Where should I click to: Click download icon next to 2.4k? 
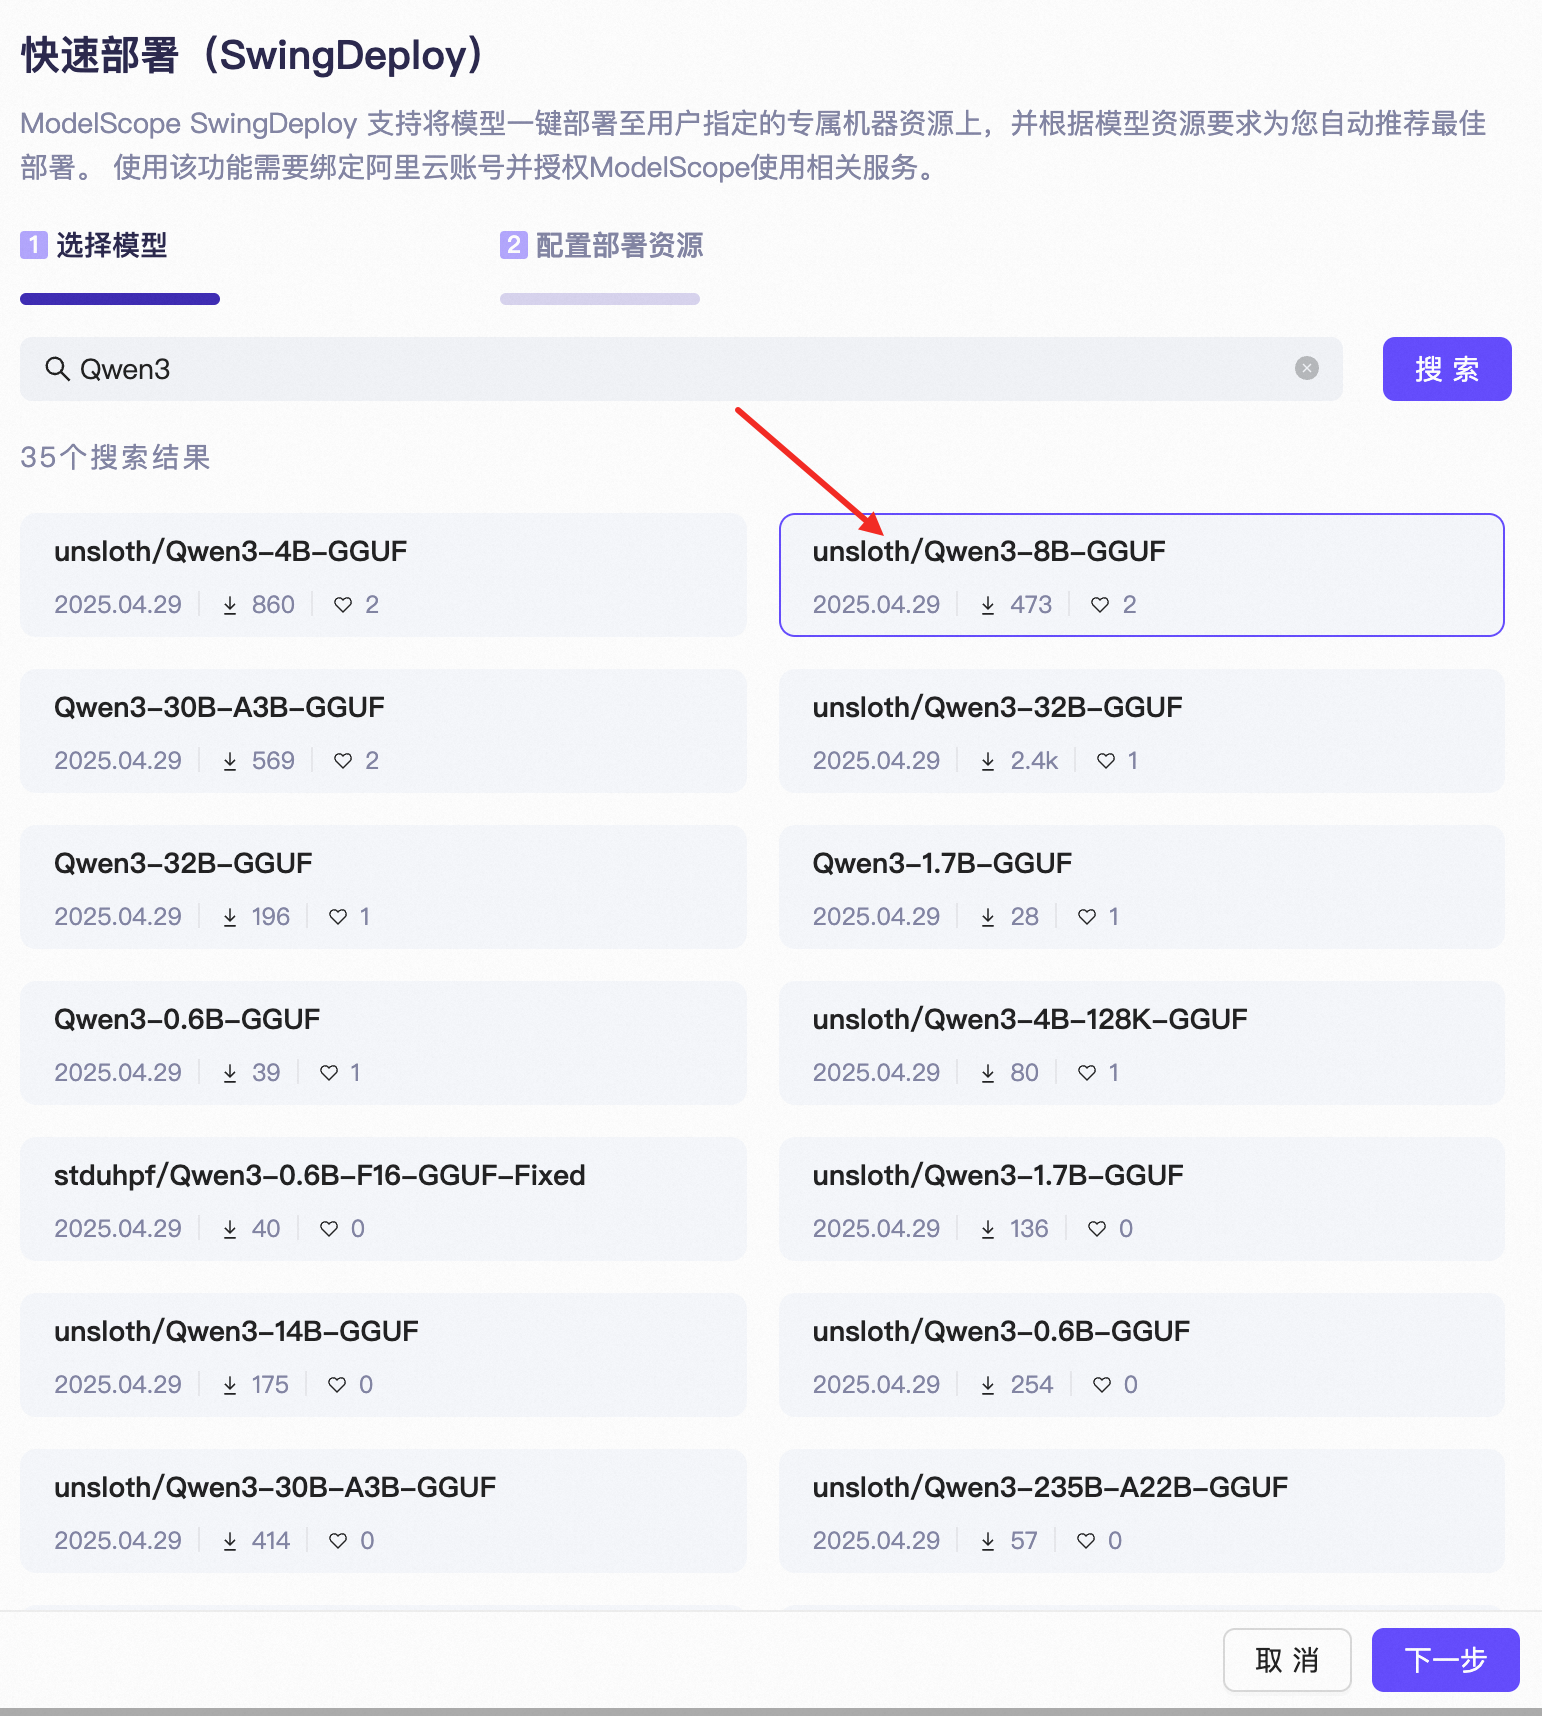(x=988, y=761)
